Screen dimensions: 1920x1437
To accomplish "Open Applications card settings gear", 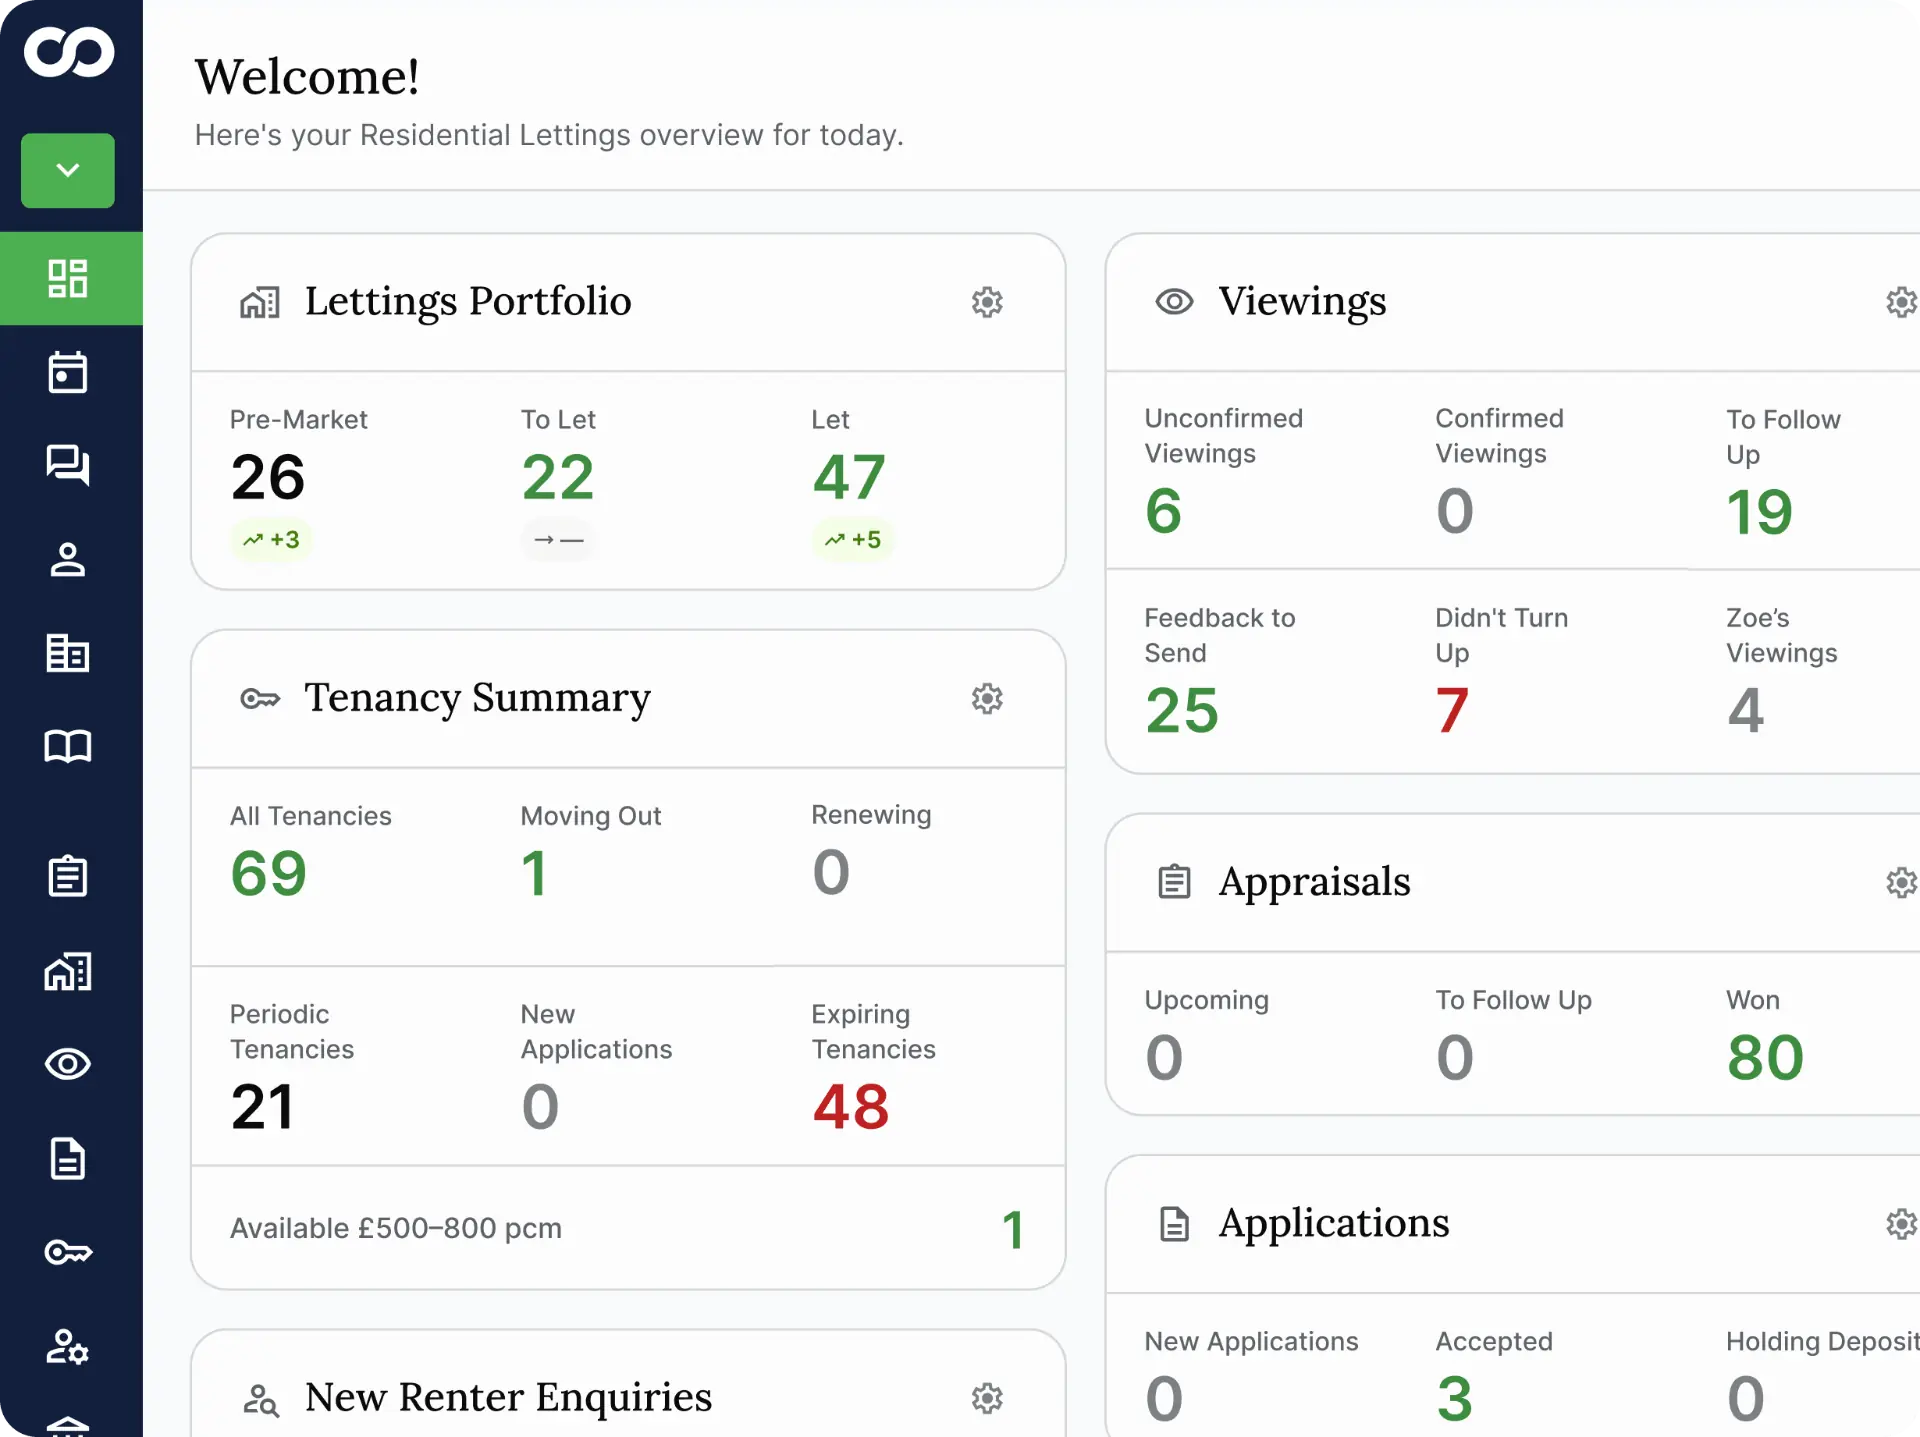I will point(1902,1223).
